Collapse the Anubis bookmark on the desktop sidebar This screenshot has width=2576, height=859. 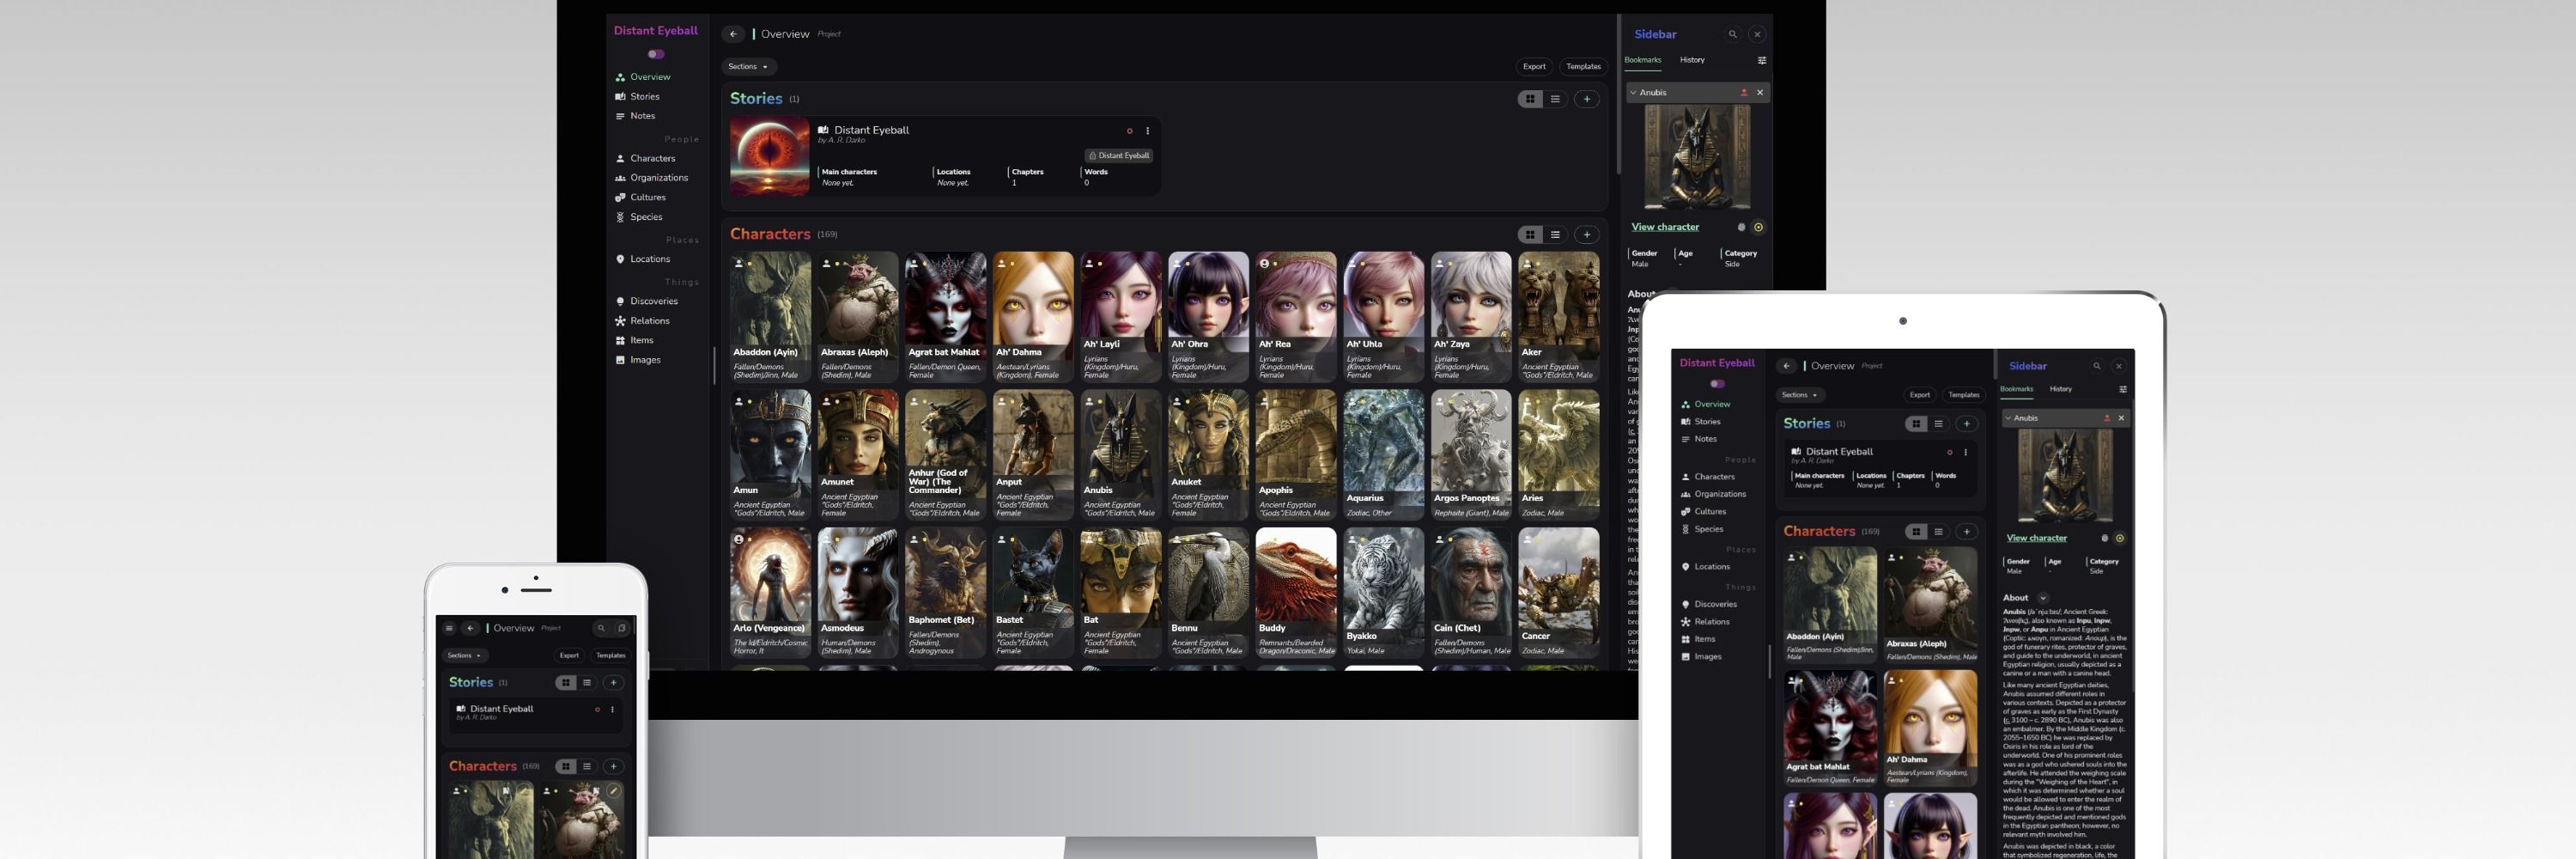coord(1634,92)
